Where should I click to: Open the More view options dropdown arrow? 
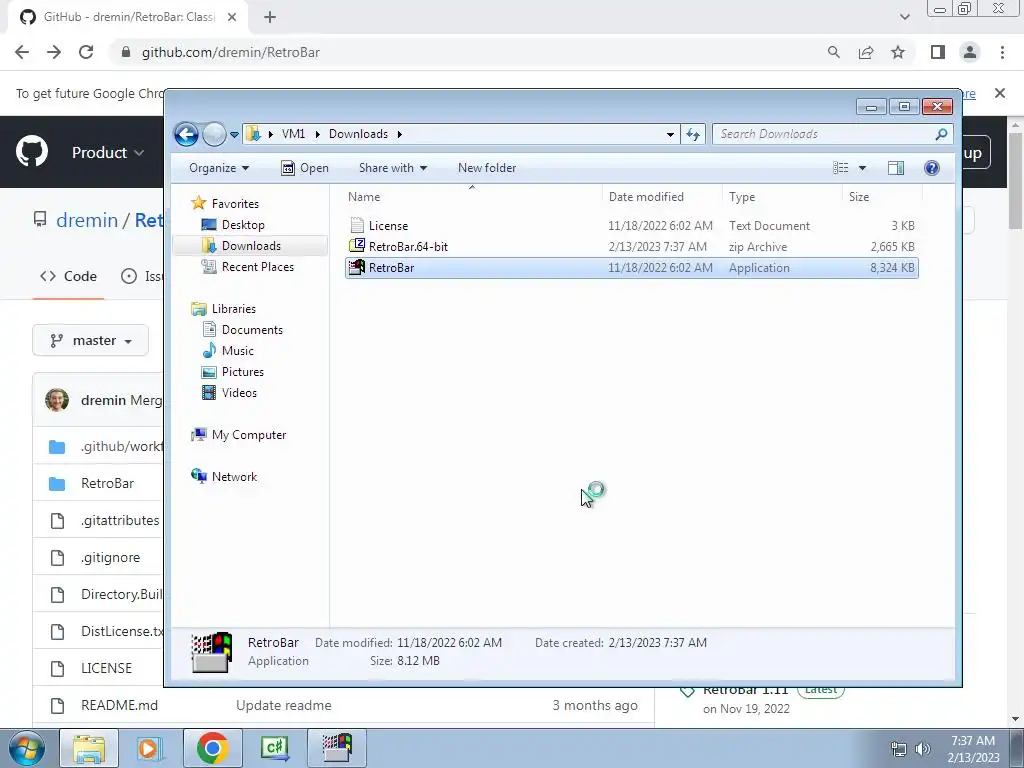pyautogui.click(x=862, y=168)
